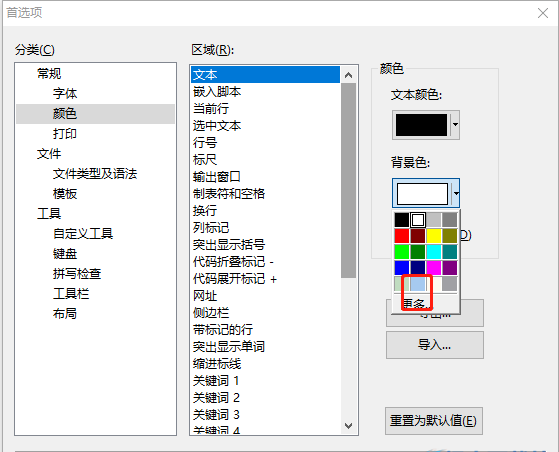The height and width of the screenshot is (452, 559).
Task: Open the 打印 category
Action: [x=65, y=134]
